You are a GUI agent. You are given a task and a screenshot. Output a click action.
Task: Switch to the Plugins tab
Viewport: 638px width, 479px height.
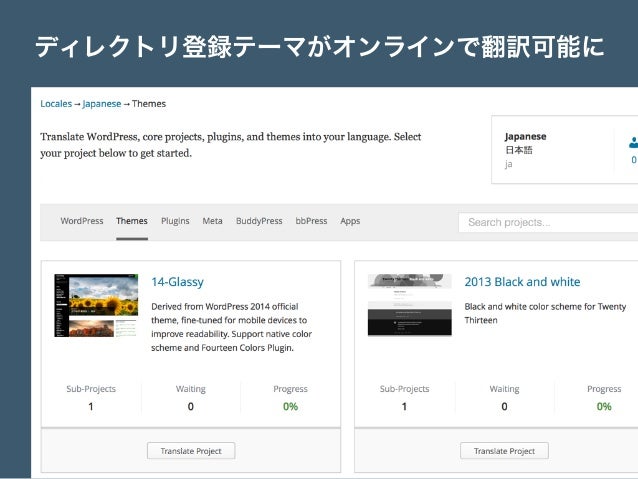pyautogui.click(x=175, y=221)
